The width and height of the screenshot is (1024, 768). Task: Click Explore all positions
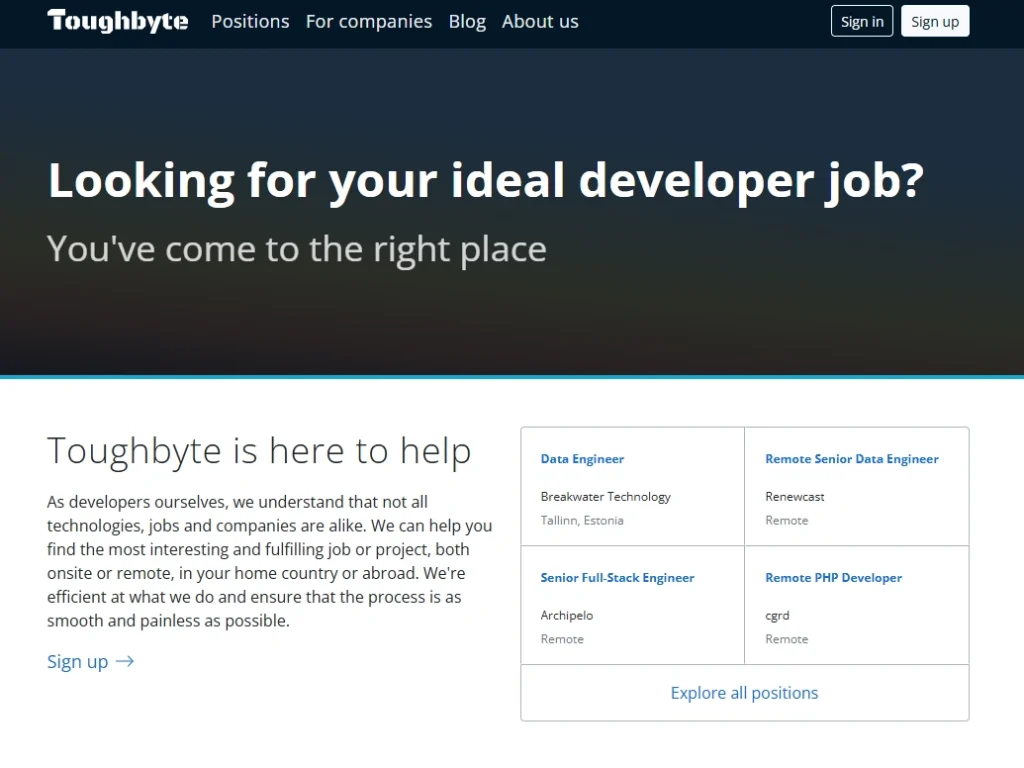click(x=744, y=693)
